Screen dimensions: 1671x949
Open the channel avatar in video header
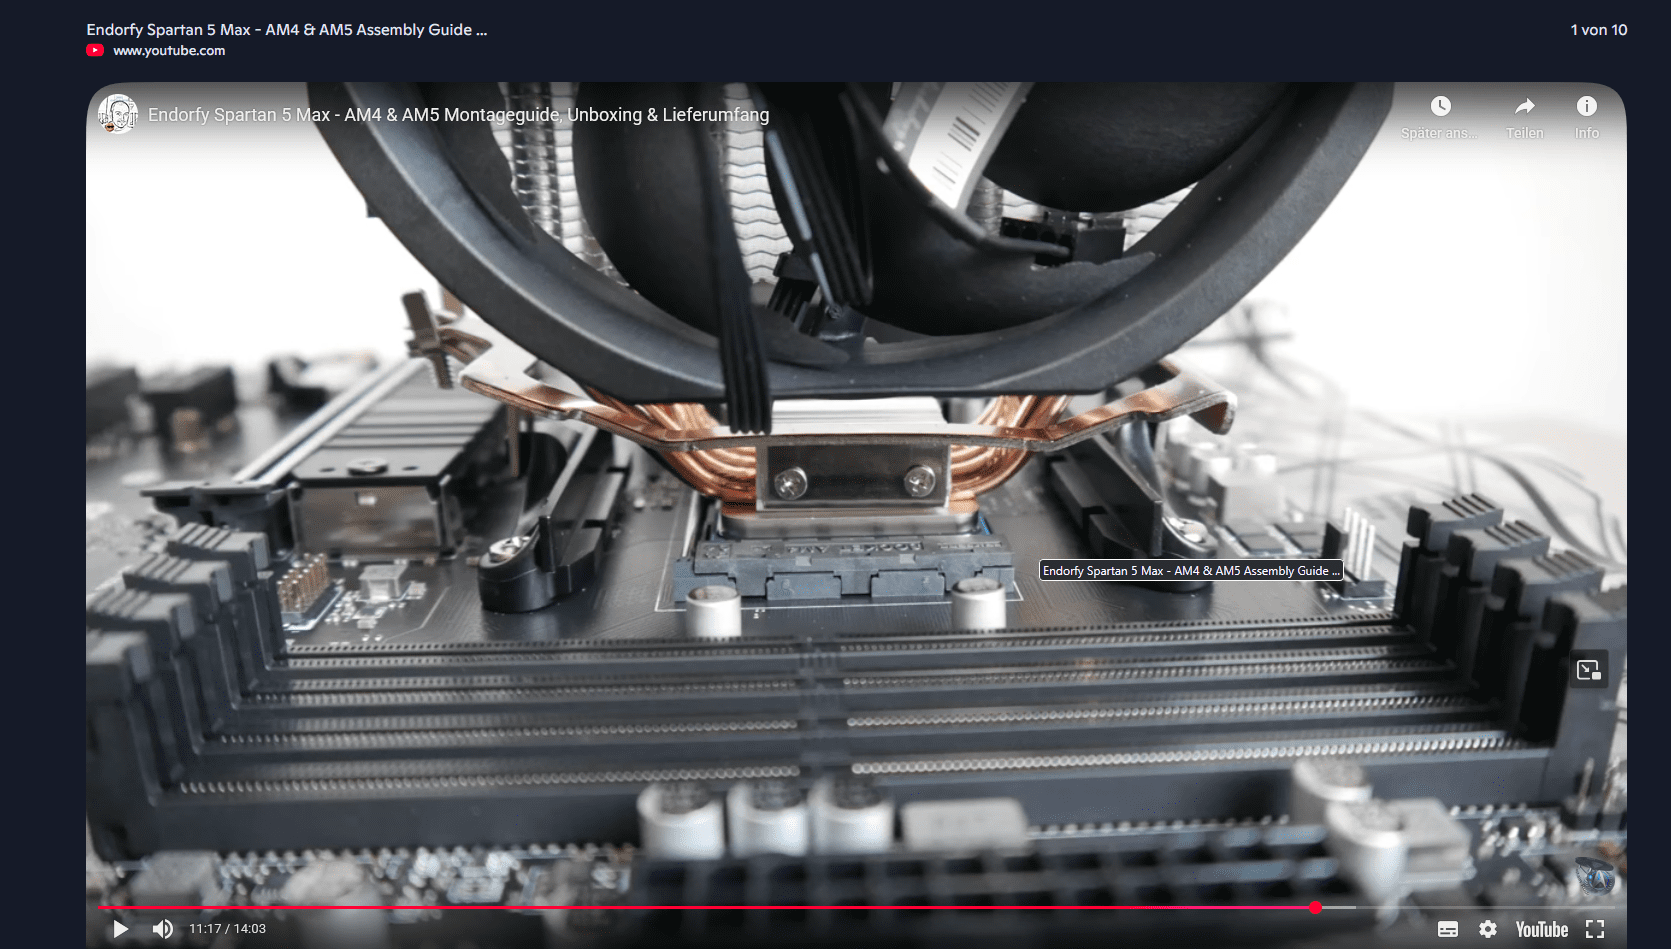pyautogui.click(x=118, y=114)
